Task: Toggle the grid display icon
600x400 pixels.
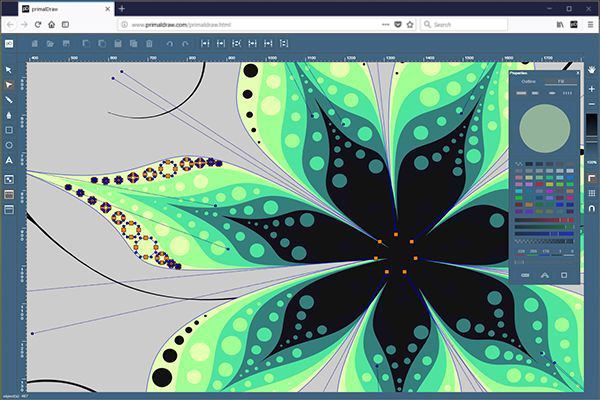Action: point(592,193)
